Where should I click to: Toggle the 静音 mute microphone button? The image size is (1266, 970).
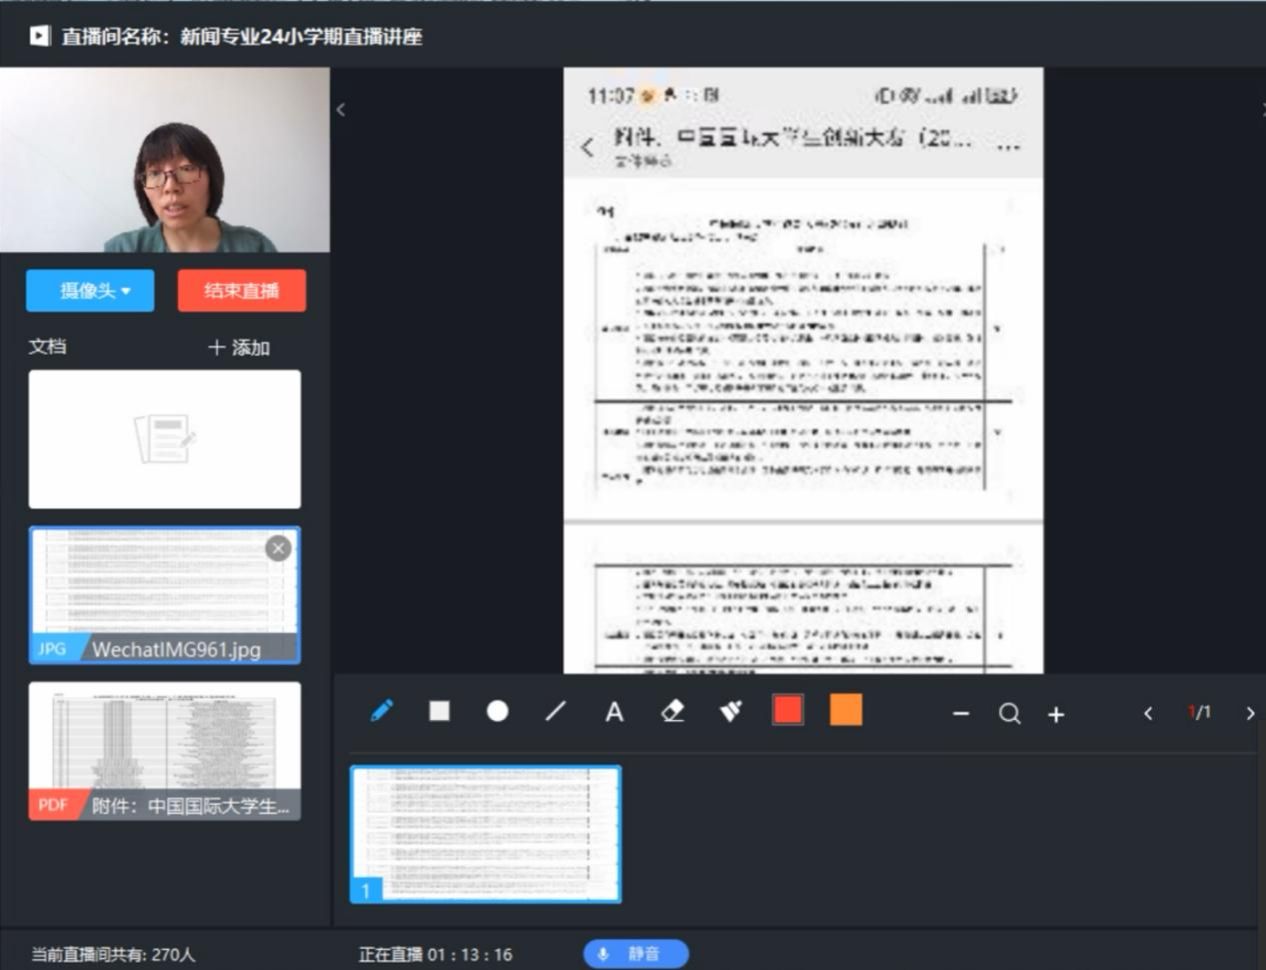coord(635,954)
